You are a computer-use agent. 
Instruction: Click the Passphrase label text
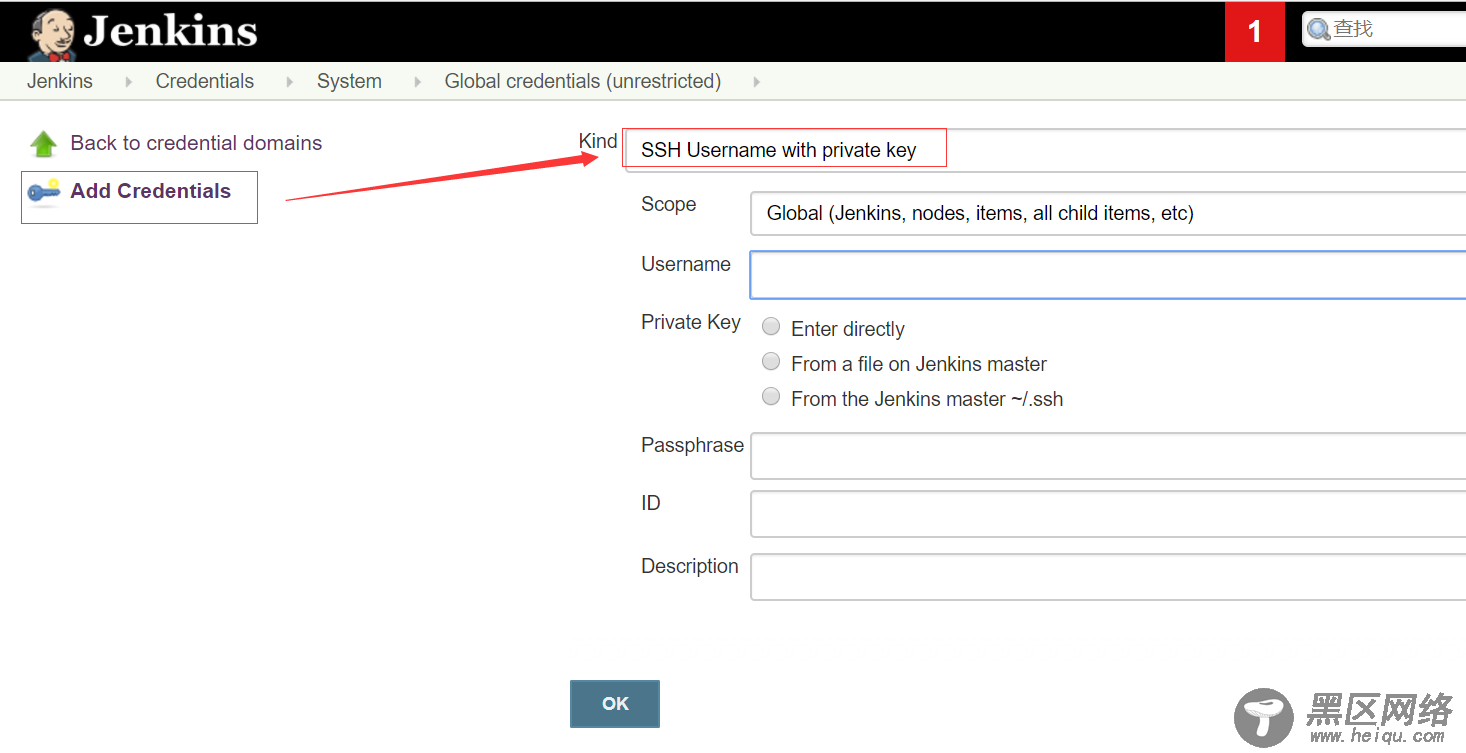tap(693, 445)
